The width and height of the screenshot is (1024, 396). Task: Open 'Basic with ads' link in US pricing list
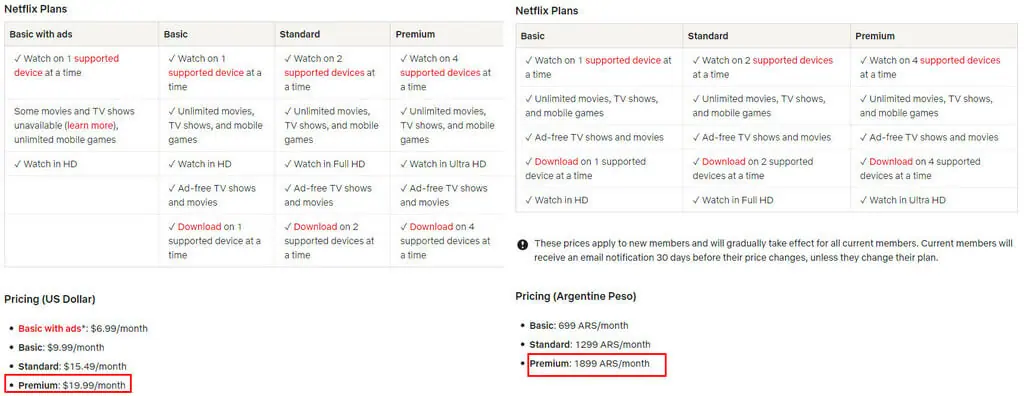[50, 329]
